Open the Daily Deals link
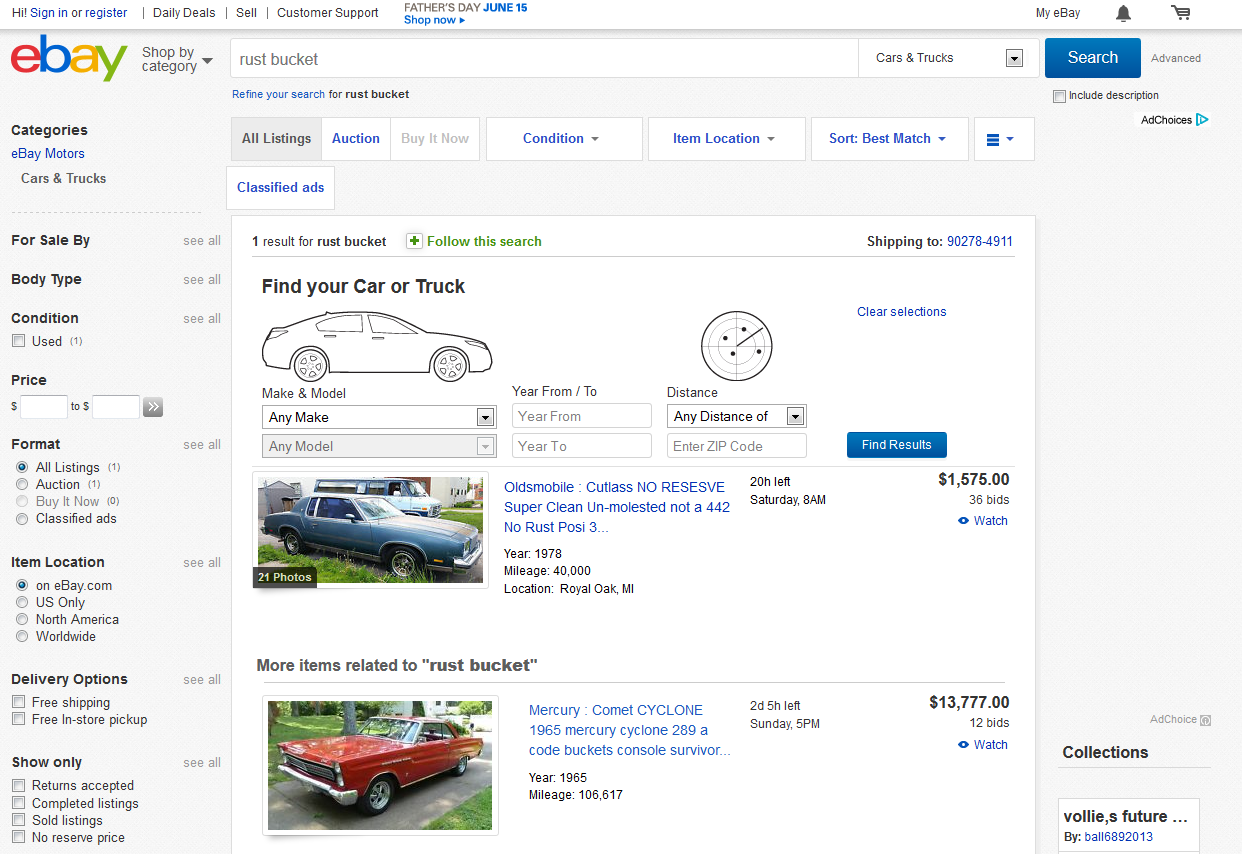 [183, 13]
